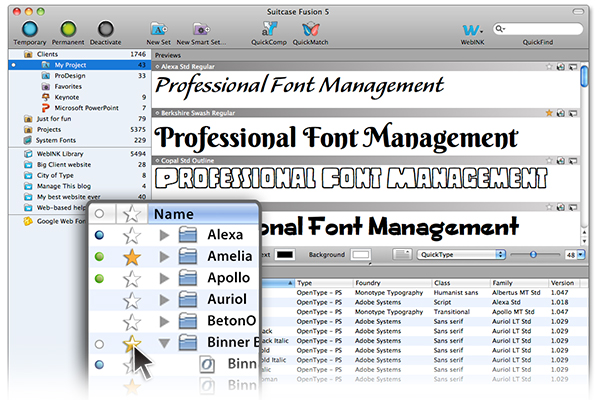
Task: Click the New Smart Set icon
Action: 201,30
